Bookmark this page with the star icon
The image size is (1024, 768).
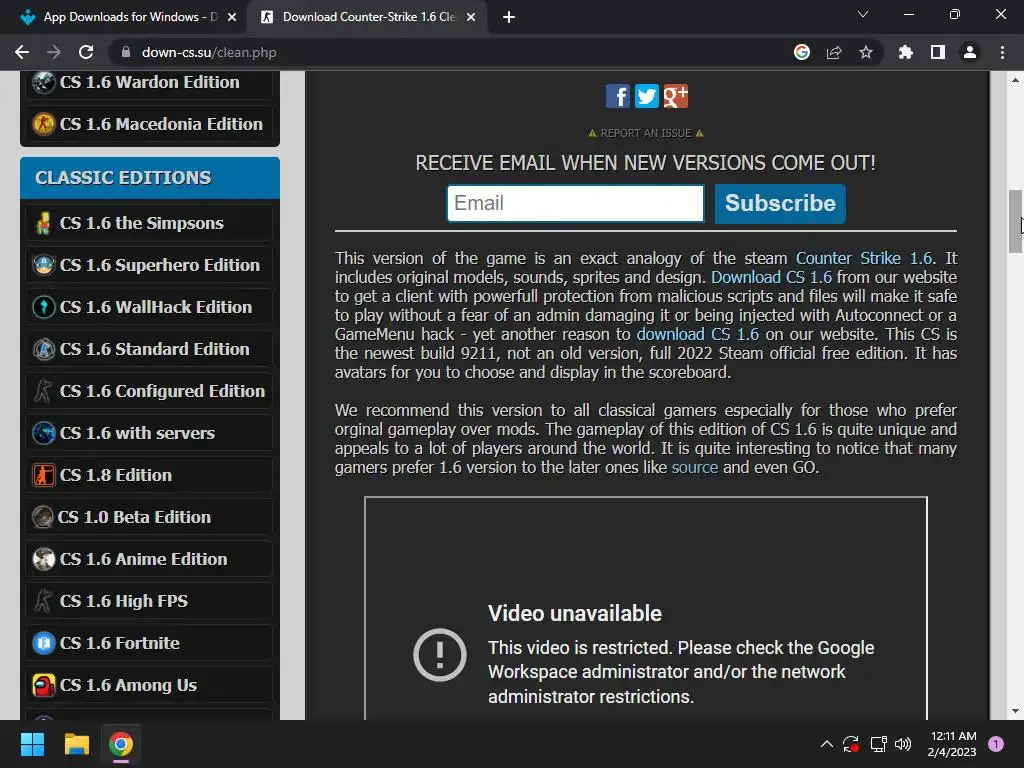(x=866, y=52)
